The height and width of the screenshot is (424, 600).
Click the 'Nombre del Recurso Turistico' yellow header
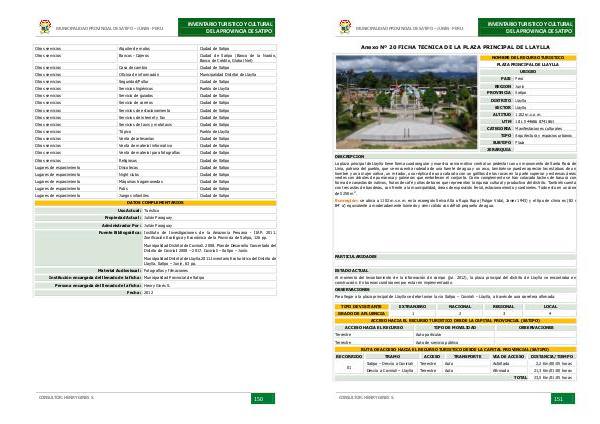pos(528,57)
